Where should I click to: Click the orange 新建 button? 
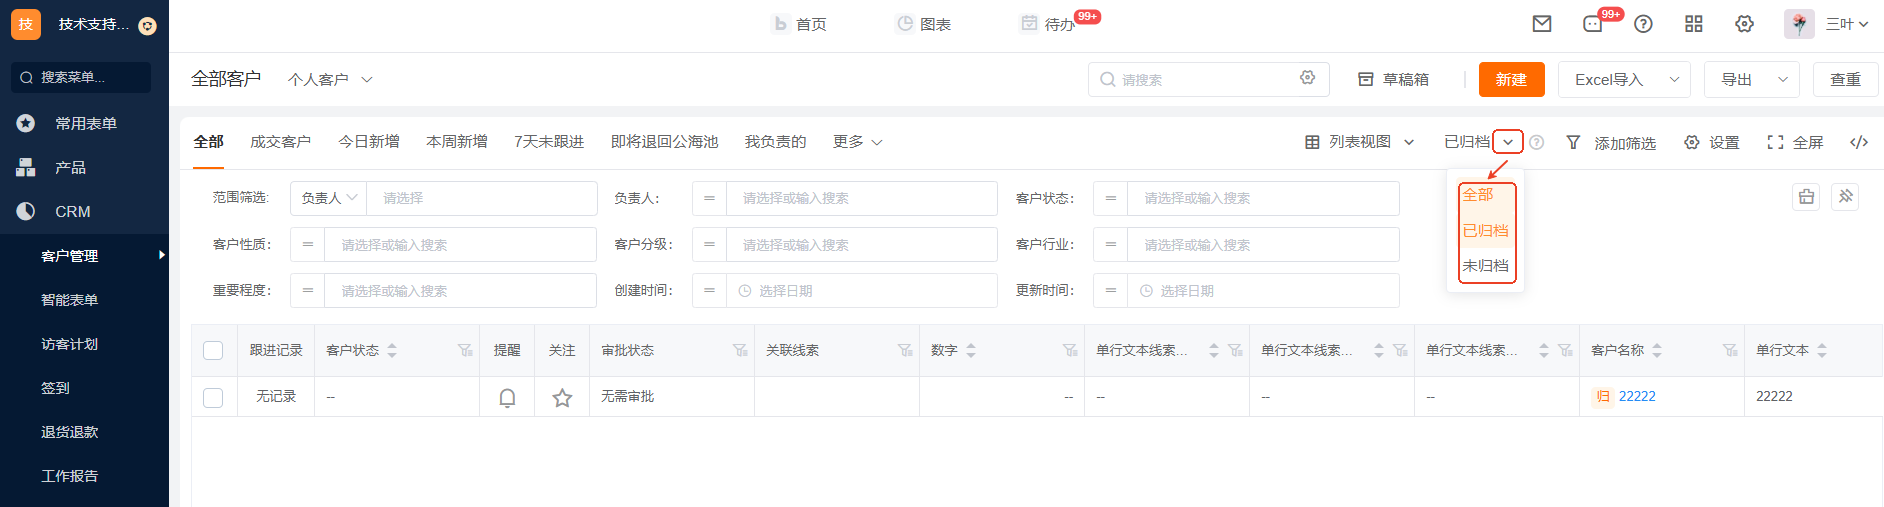(1511, 79)
